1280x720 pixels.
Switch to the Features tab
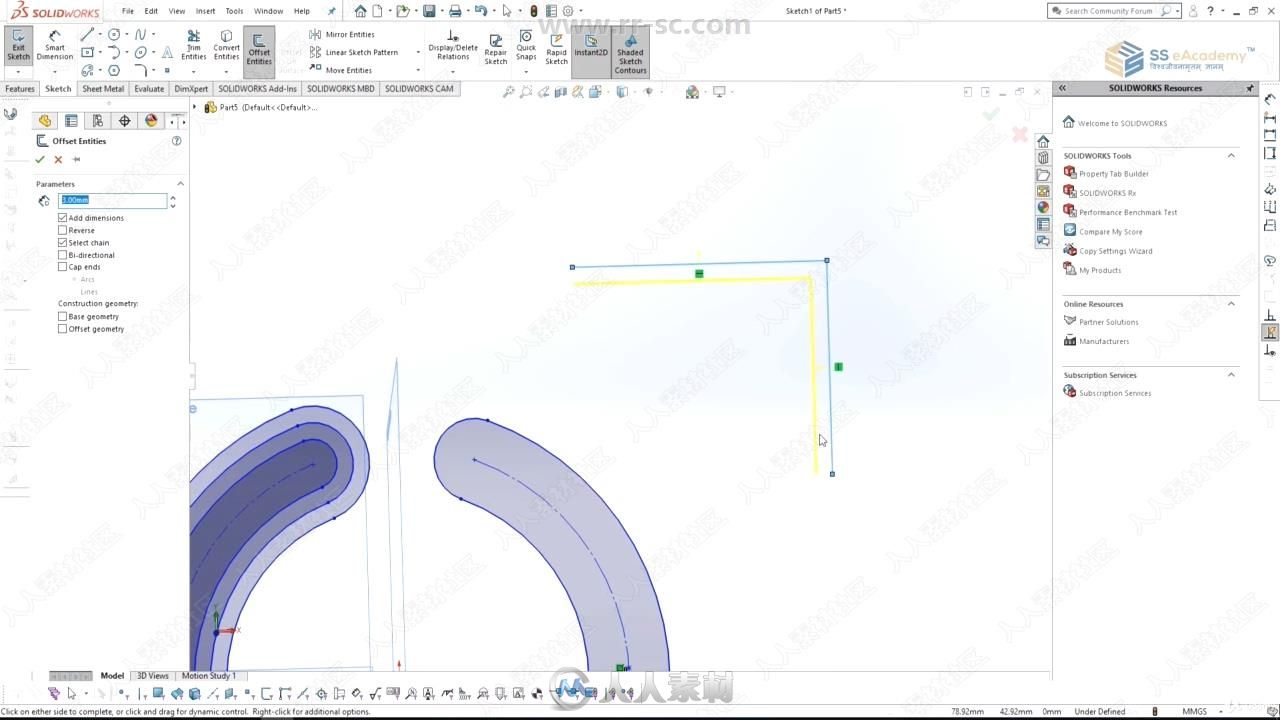click(x=20, y=89)
